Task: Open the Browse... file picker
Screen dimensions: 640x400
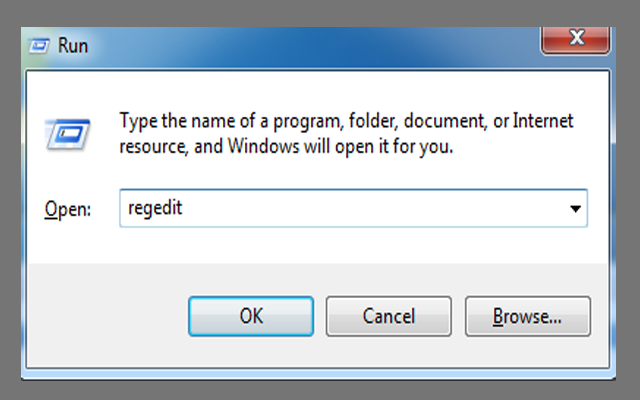Action: (x=527, y=316)
